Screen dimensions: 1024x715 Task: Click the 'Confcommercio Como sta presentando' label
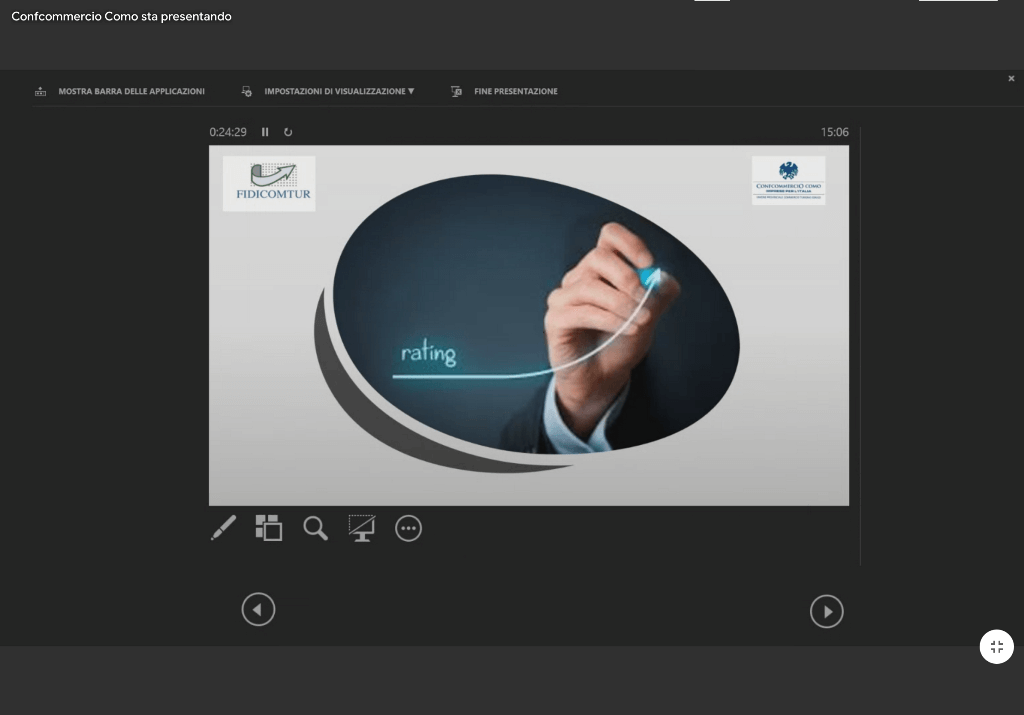tap(121, 16)
